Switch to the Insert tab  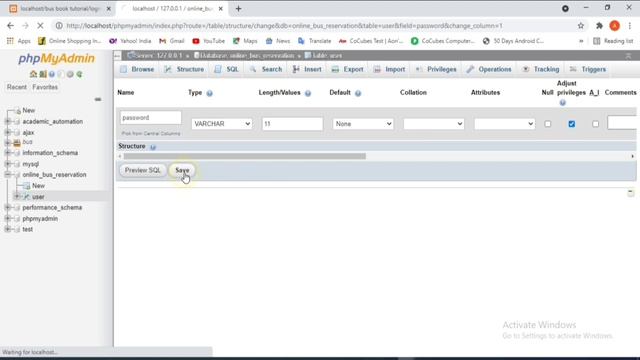pos(307,69)
